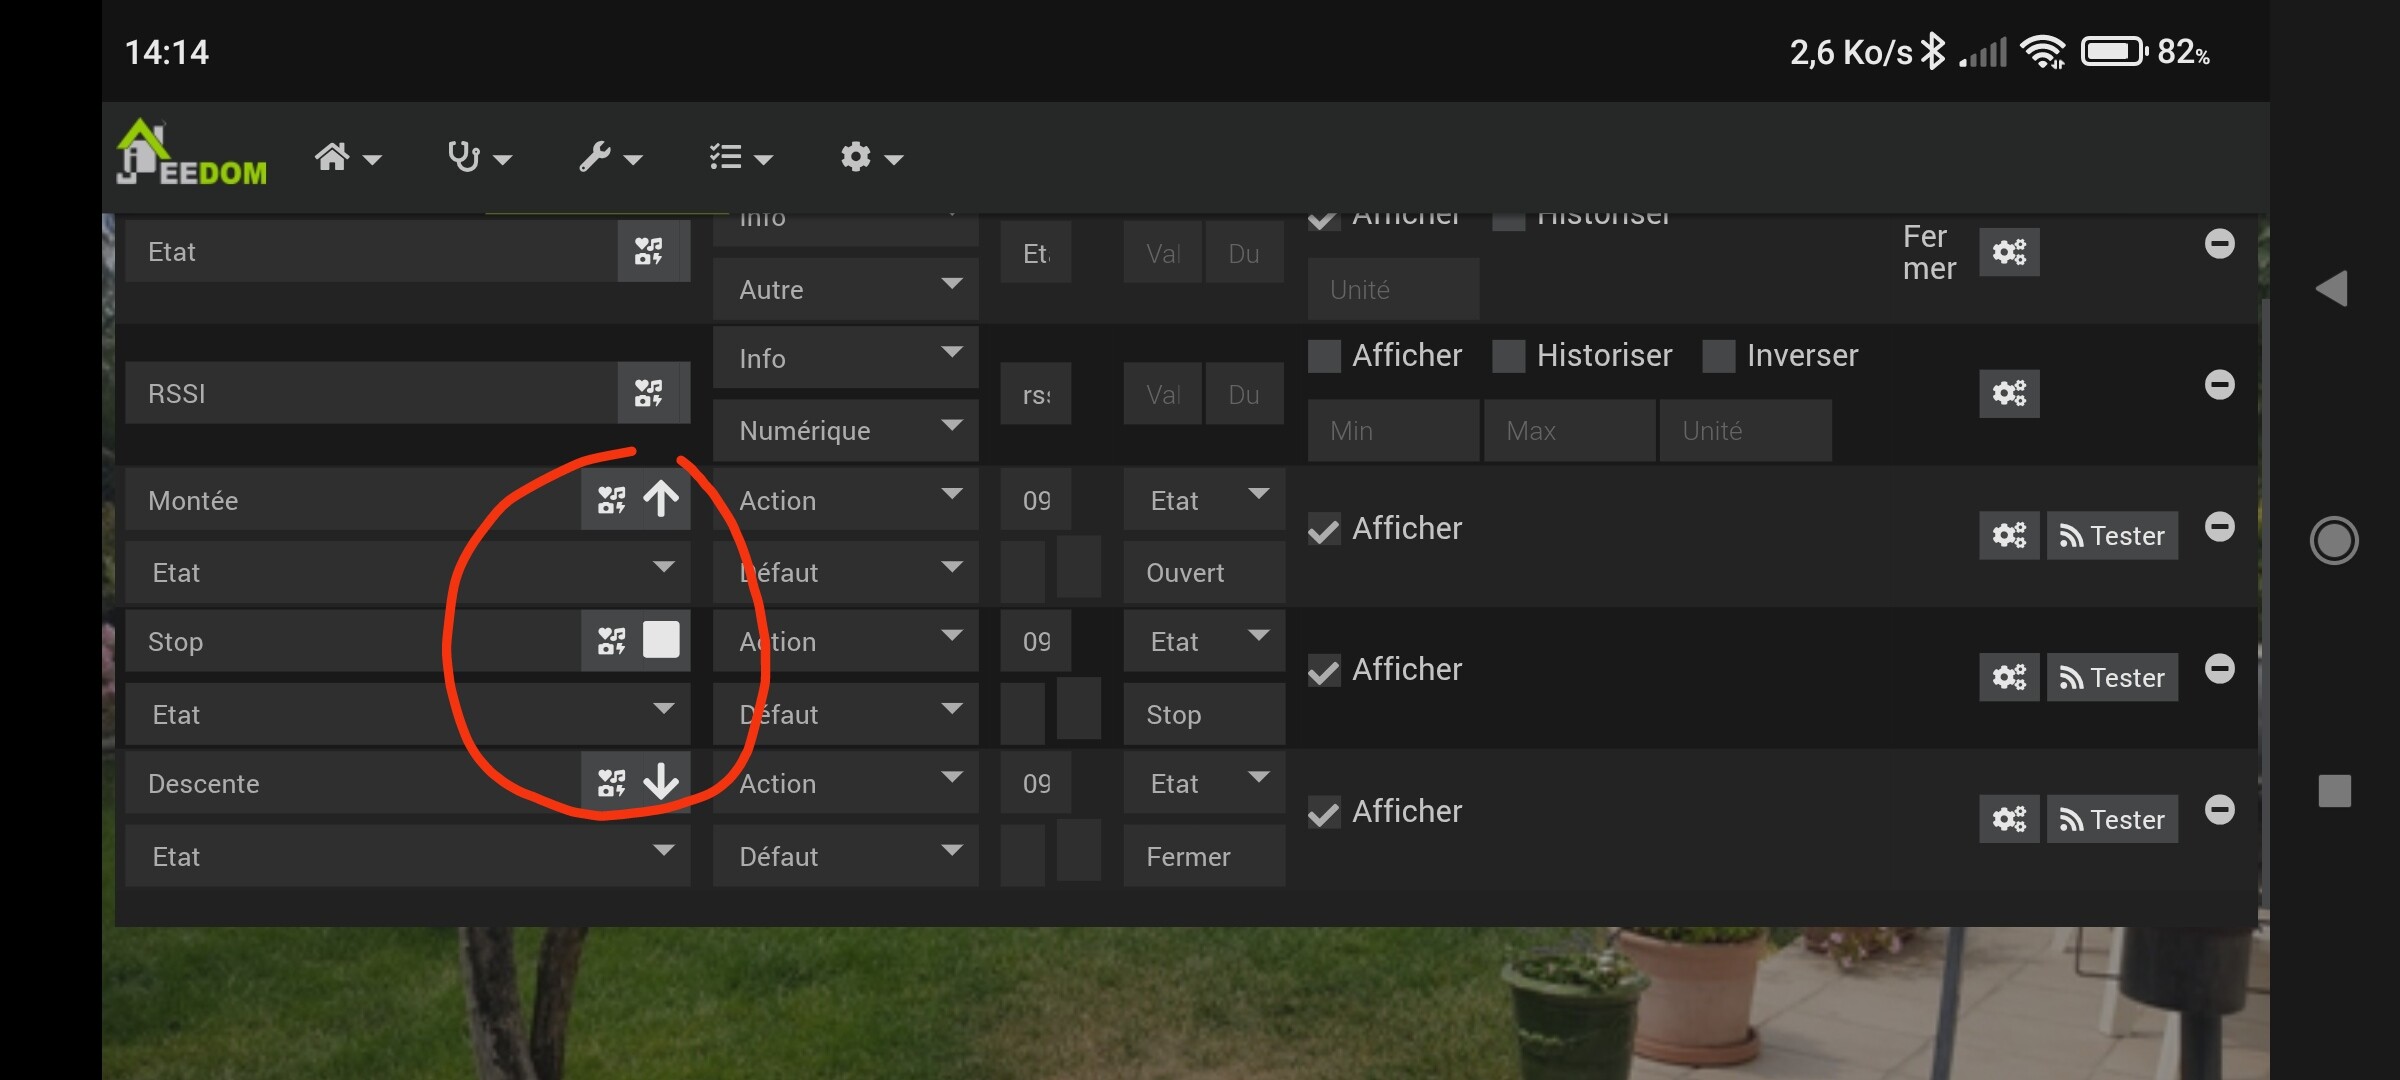Viewport: 2400px width, 1080px height.
Task: Remove the Descente command with minus icon
Action: (x=2219, y=810)
